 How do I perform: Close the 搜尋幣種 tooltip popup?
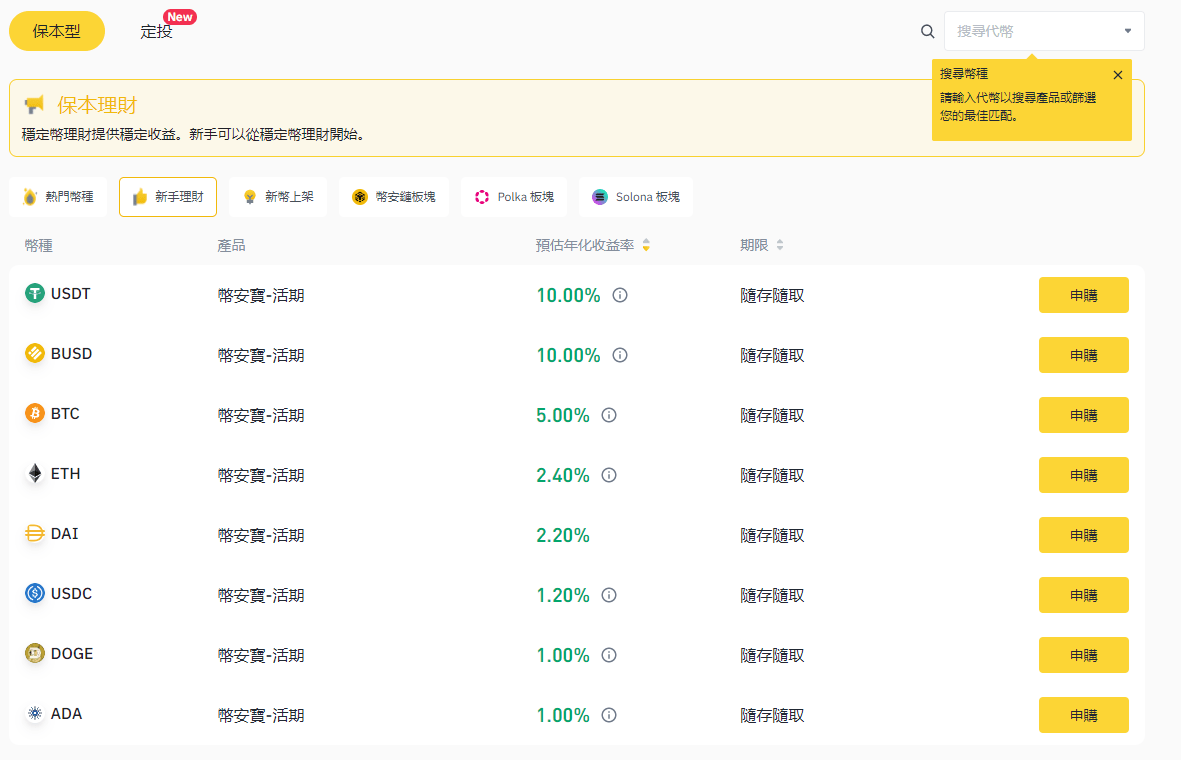(1117, 75)
